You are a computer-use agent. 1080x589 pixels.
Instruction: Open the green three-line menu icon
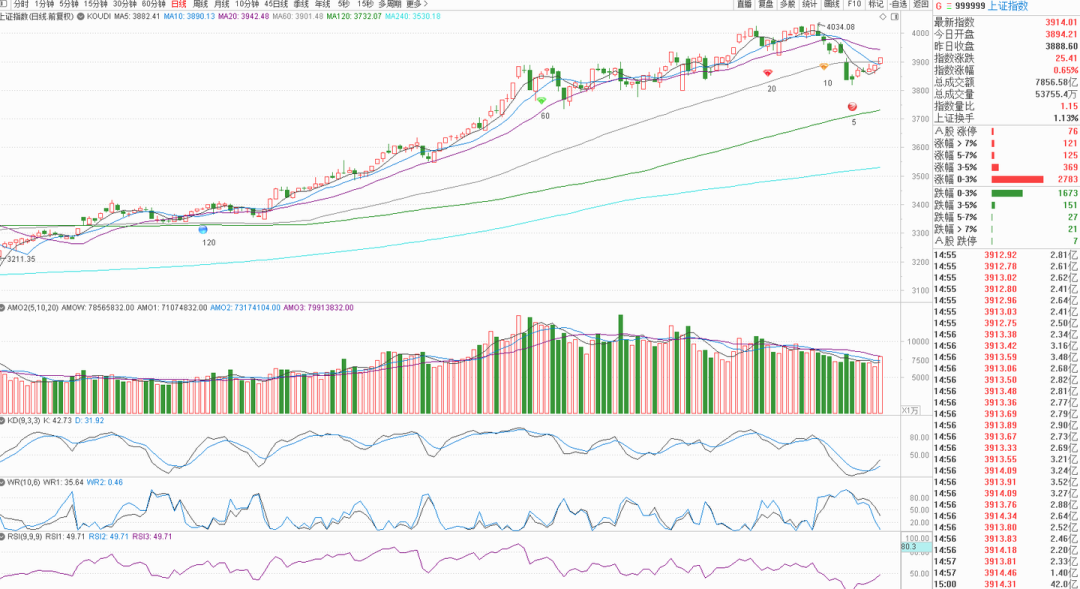(948, 6)
